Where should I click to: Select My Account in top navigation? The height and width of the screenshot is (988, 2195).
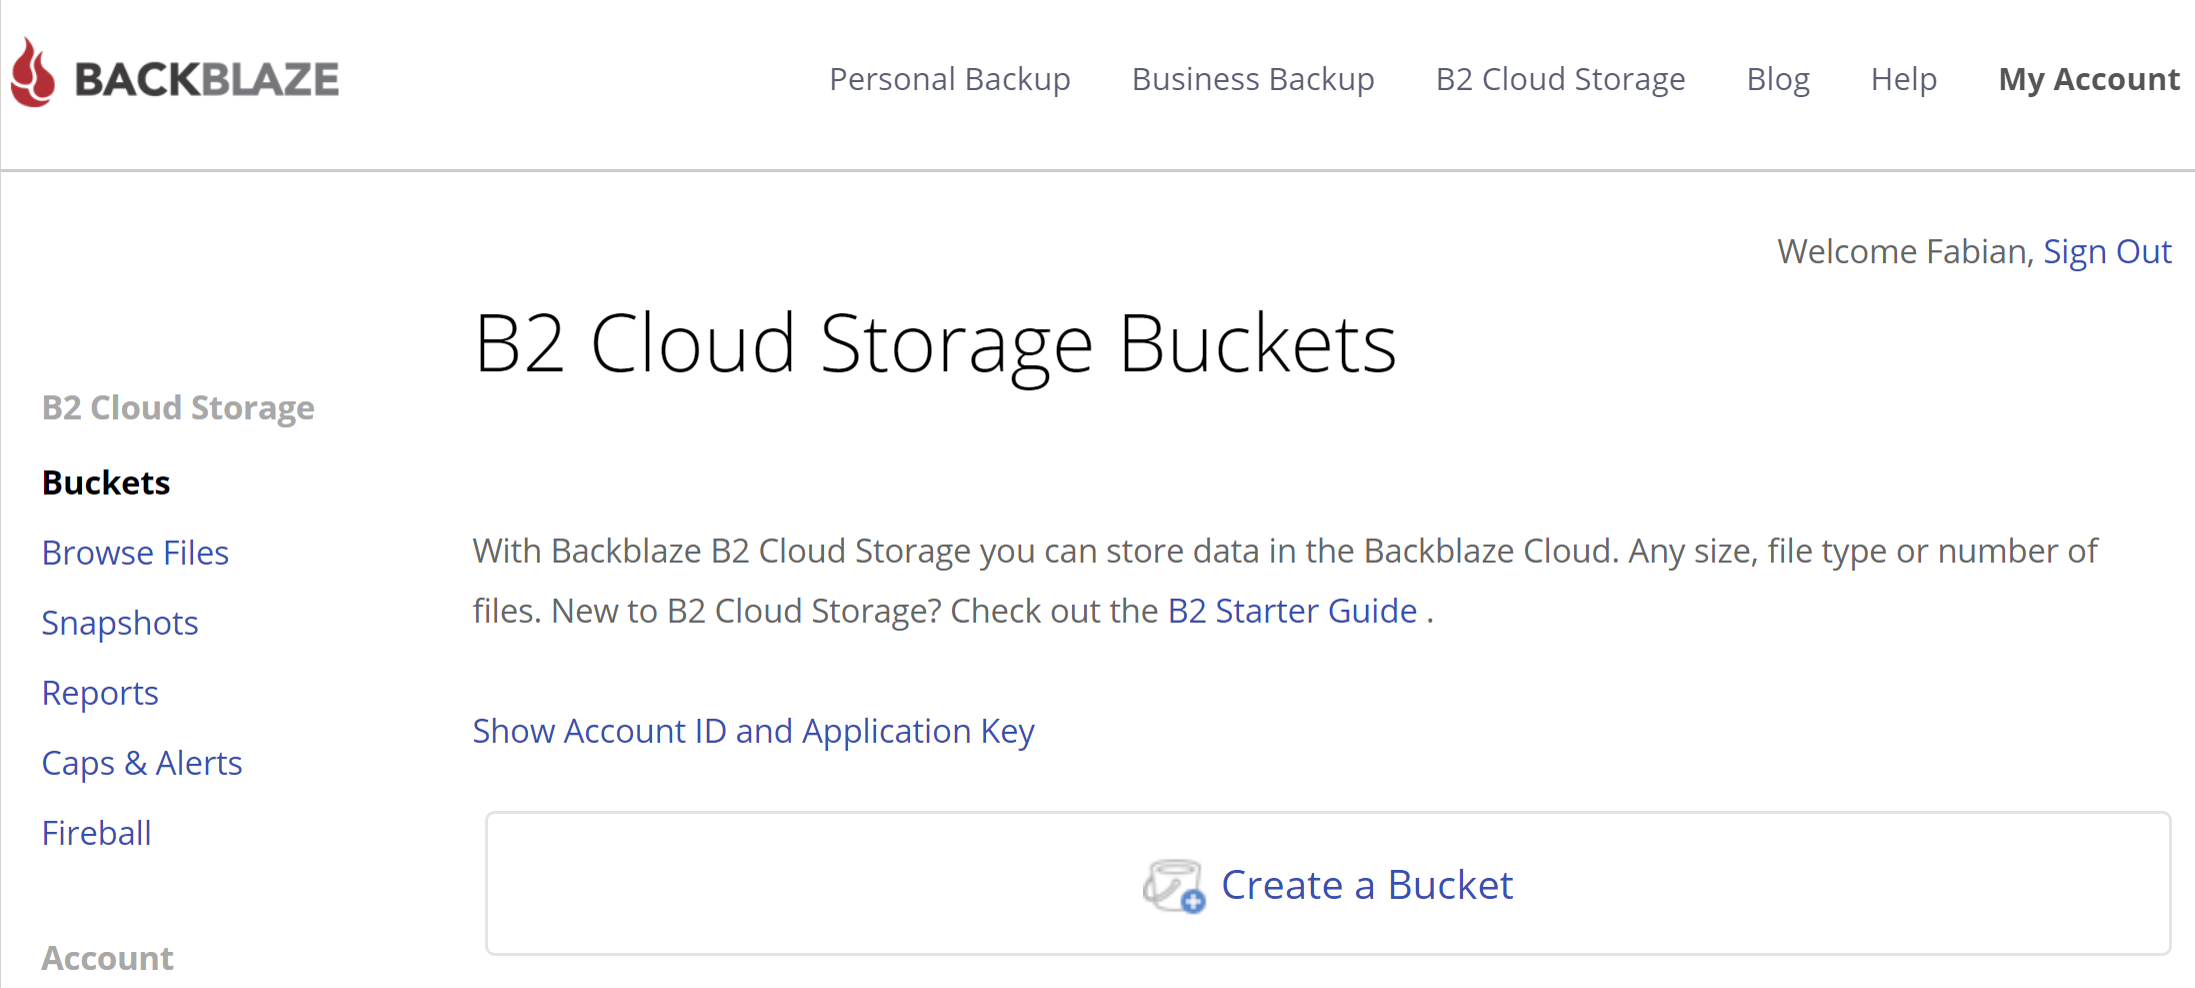(x=2088, y=79)
